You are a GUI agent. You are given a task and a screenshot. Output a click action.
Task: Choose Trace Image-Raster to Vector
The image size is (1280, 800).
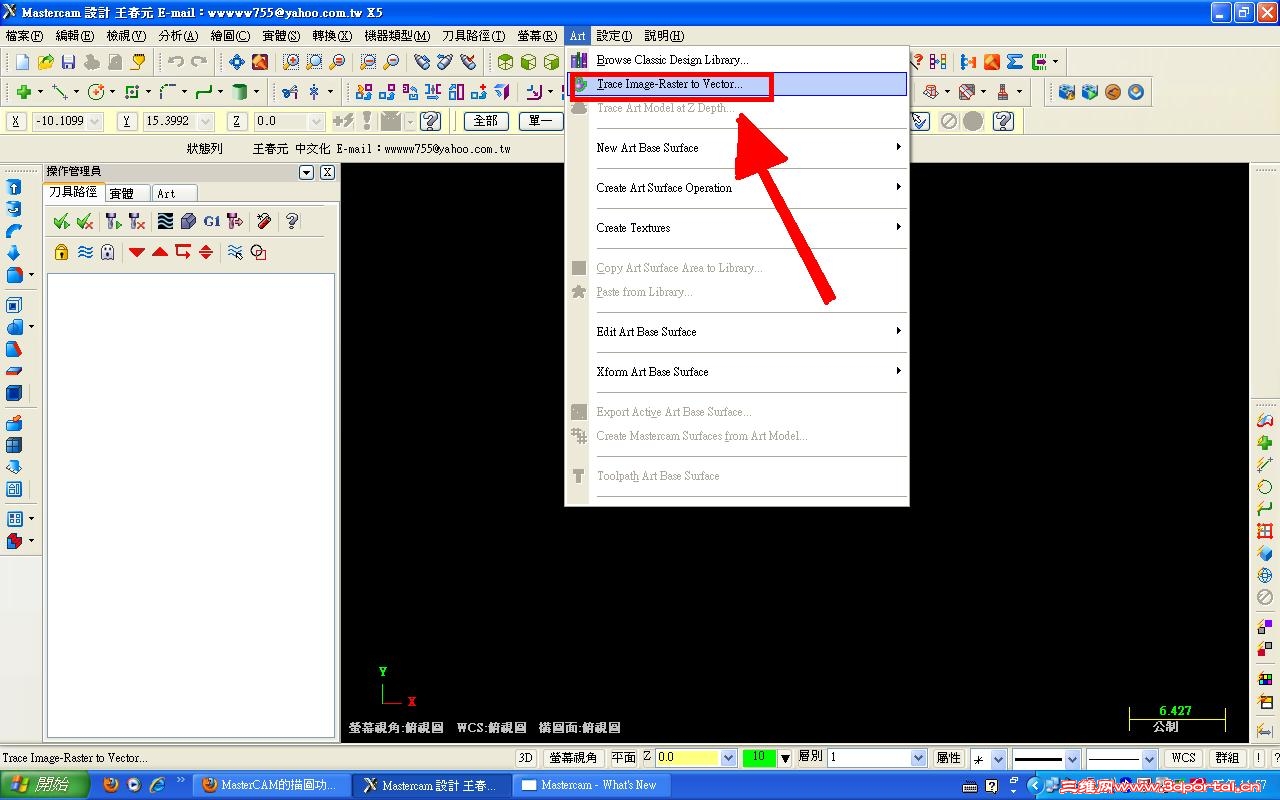(738, 84)
